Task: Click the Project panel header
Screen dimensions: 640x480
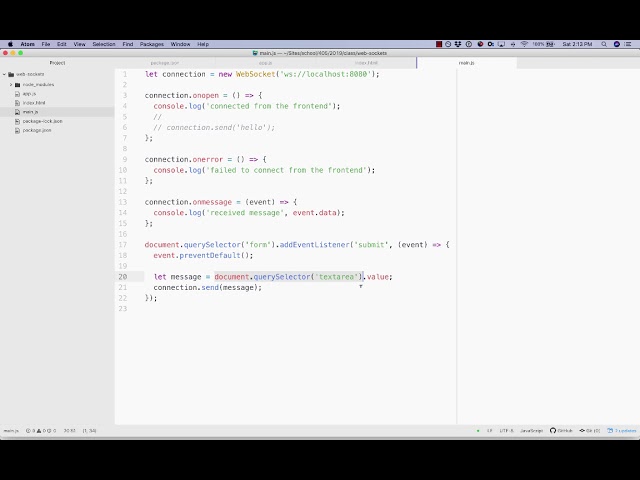Action: (x=57, y=63)
